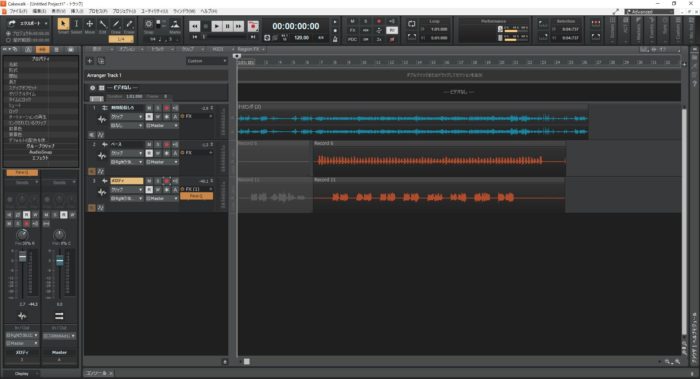This screenshot has width=700, height=379.
Task: Stop playback with Stop button
Action: click(206, 26)
